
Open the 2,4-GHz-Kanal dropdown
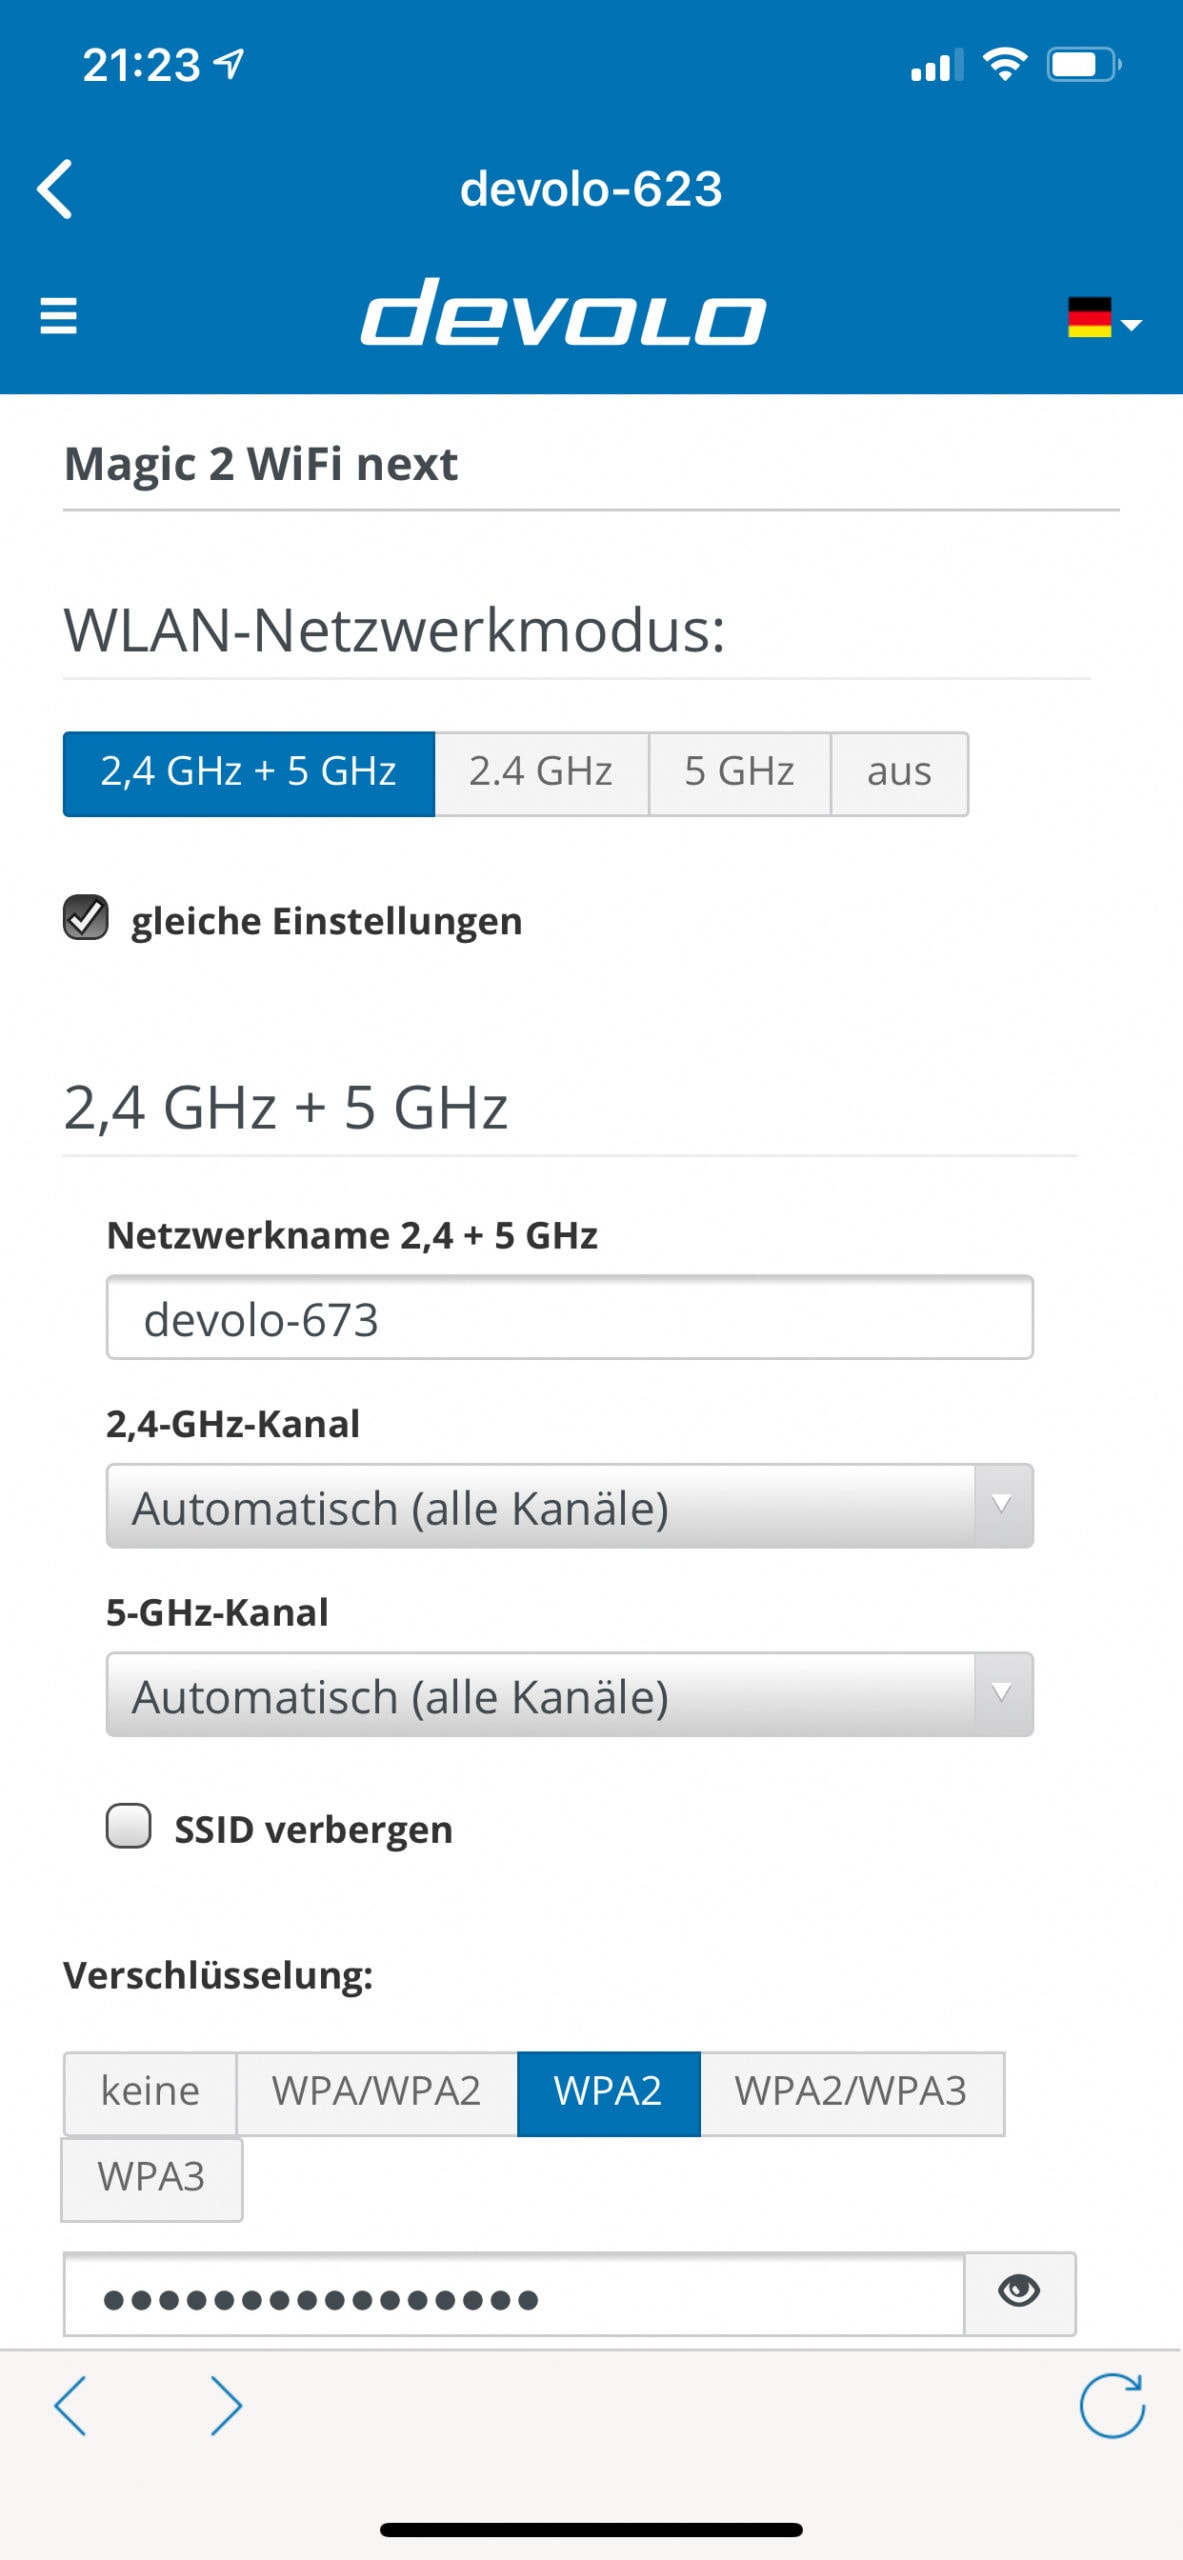pos(569,1507)
